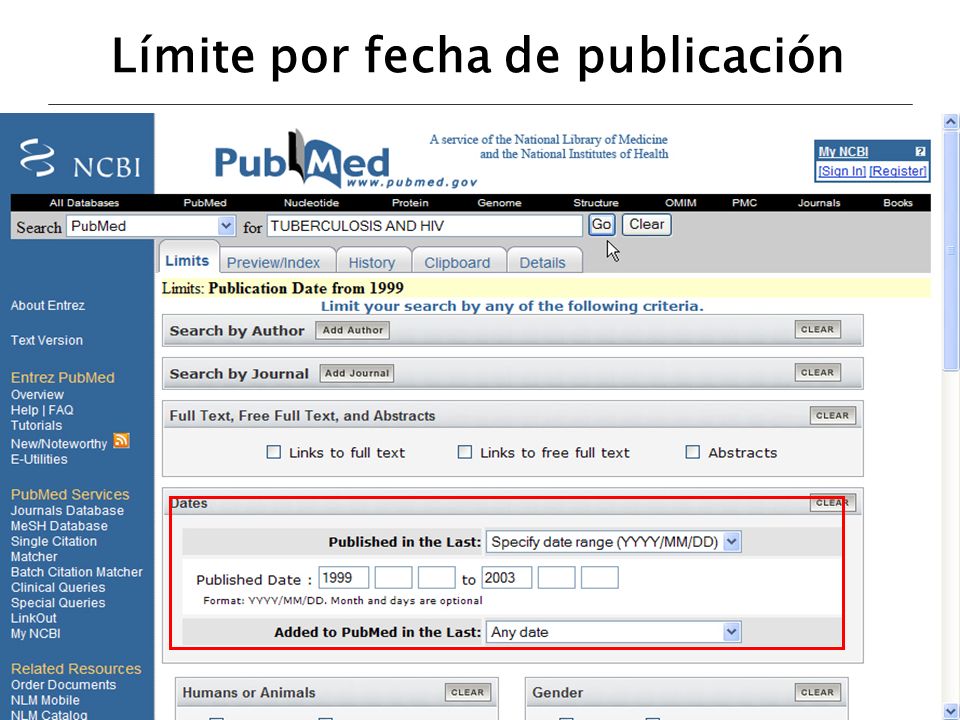Switch to the Limits tab
This screenshot has width=960, height=720.
(187, 261)
